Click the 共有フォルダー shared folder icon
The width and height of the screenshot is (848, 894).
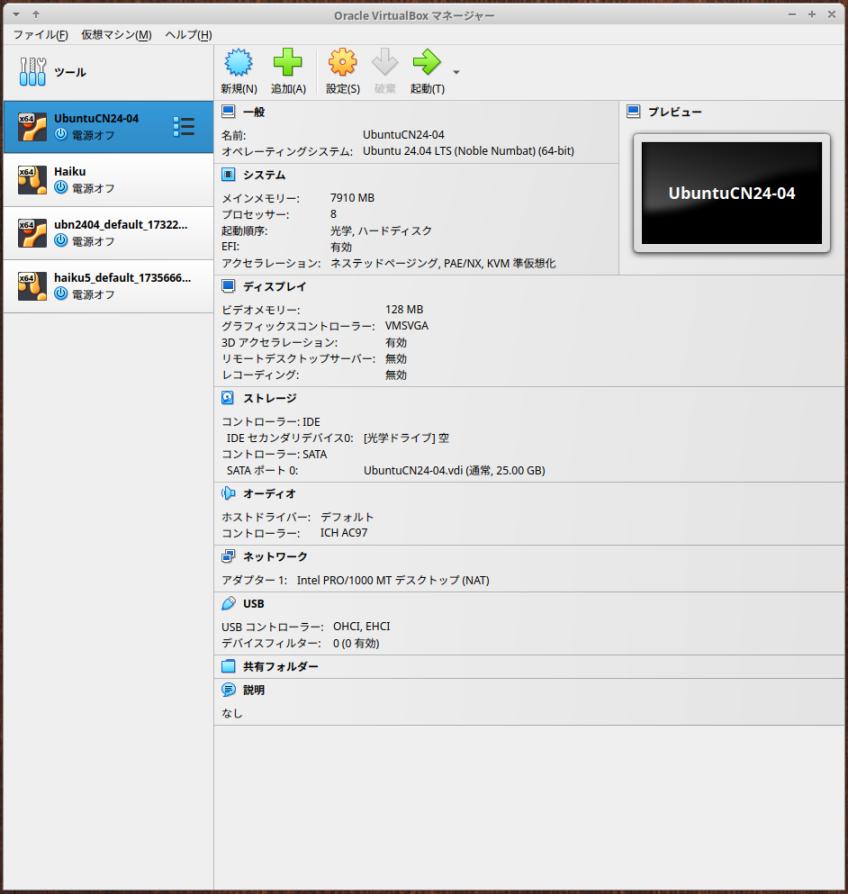pyautogui.click(x=228, y=666)
